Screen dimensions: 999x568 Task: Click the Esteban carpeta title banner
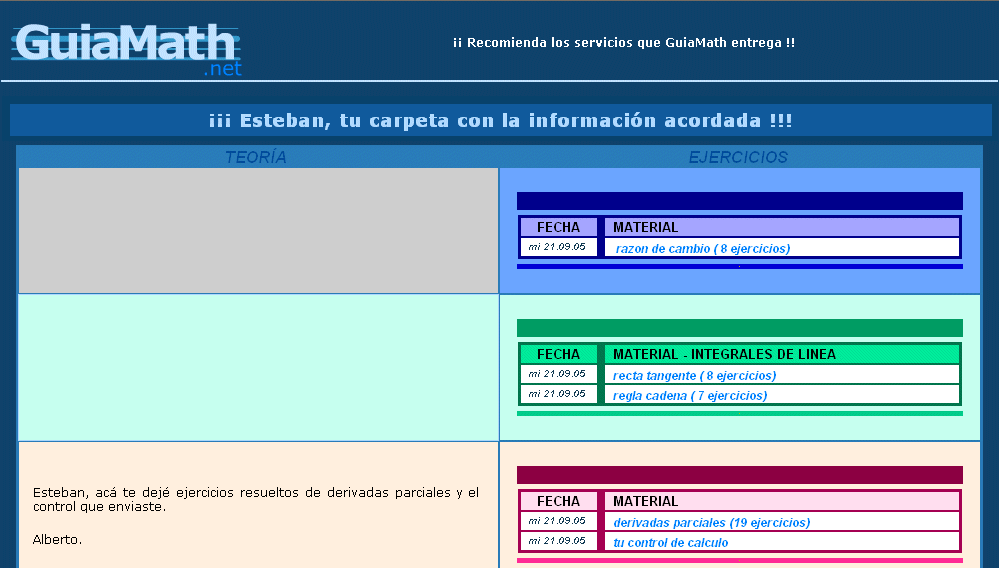(501, 120)
